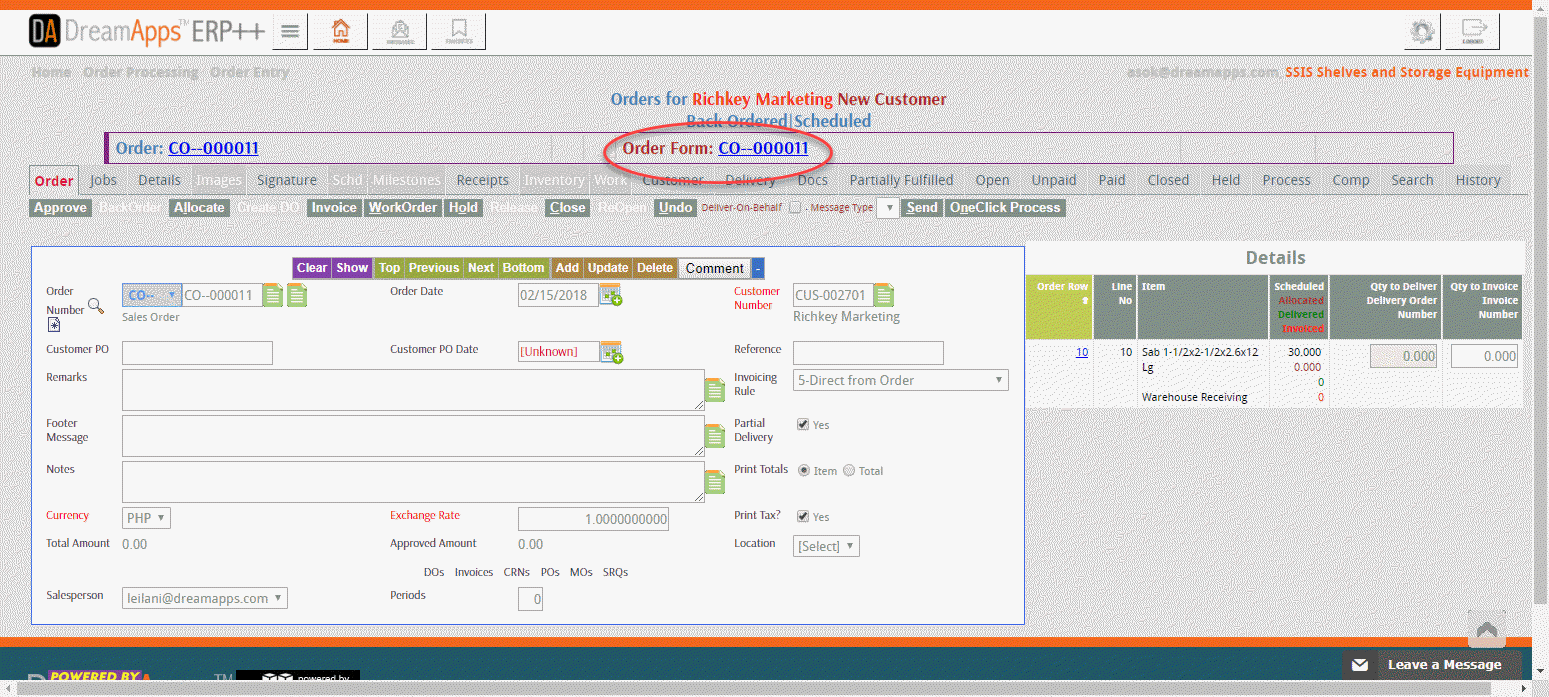Expand the Invoicing Rule dropdown
This screenshot has height=697, width=1549.
(901, 380)
